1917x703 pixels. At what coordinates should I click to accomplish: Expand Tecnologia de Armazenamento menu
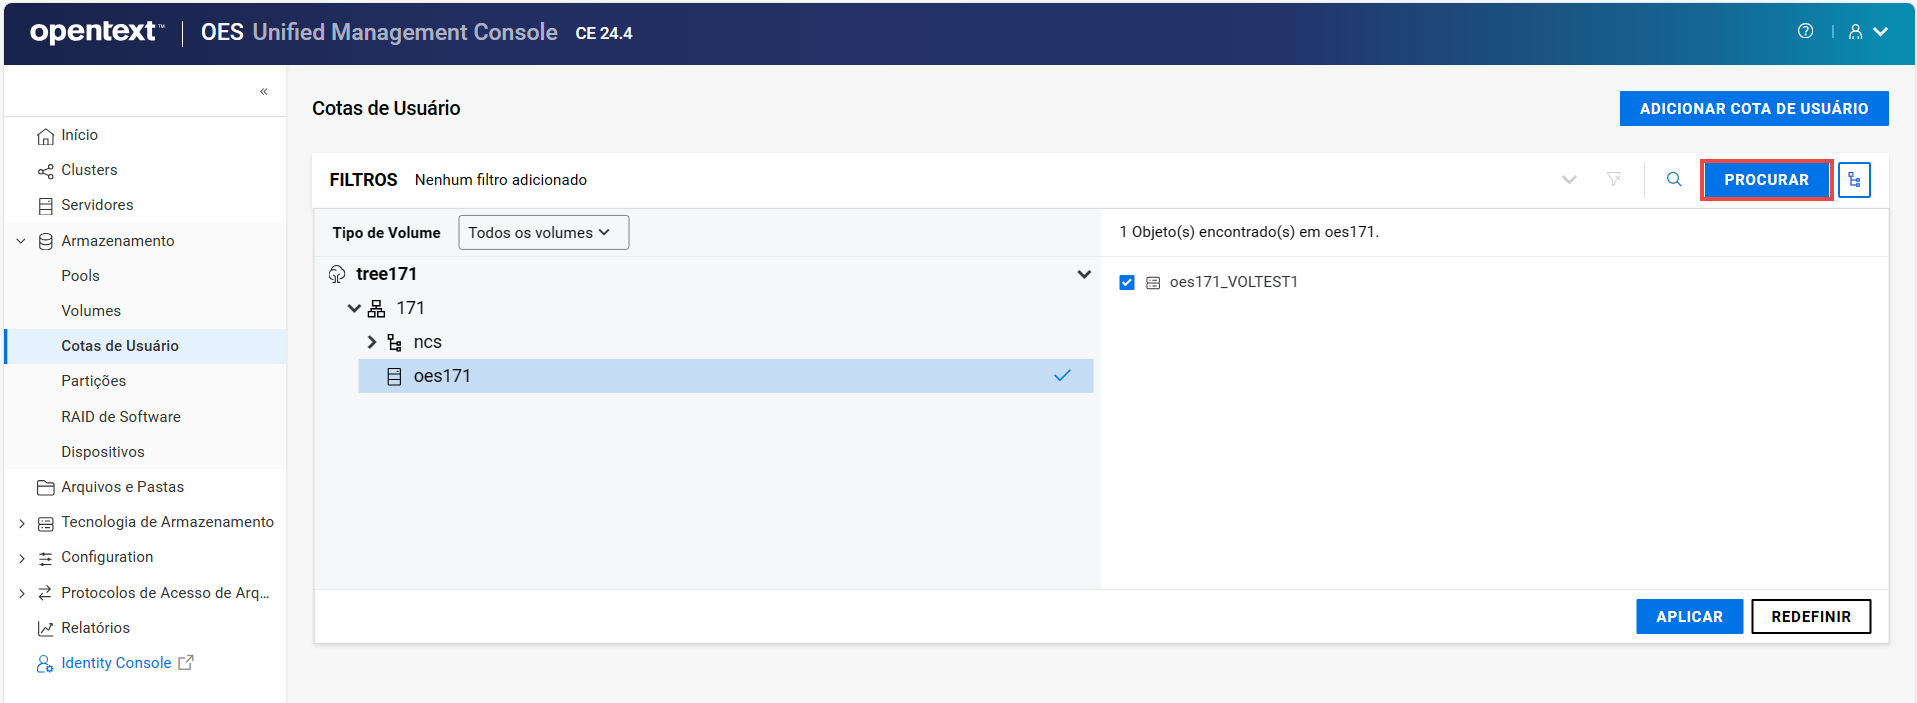(x=21, y=523)
